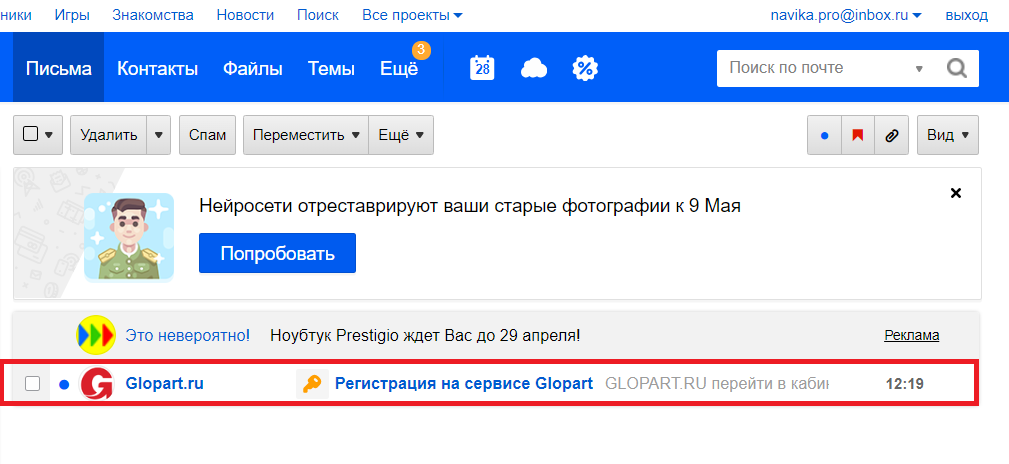Toggle unread dot on Glopart email

pos(64,384)
